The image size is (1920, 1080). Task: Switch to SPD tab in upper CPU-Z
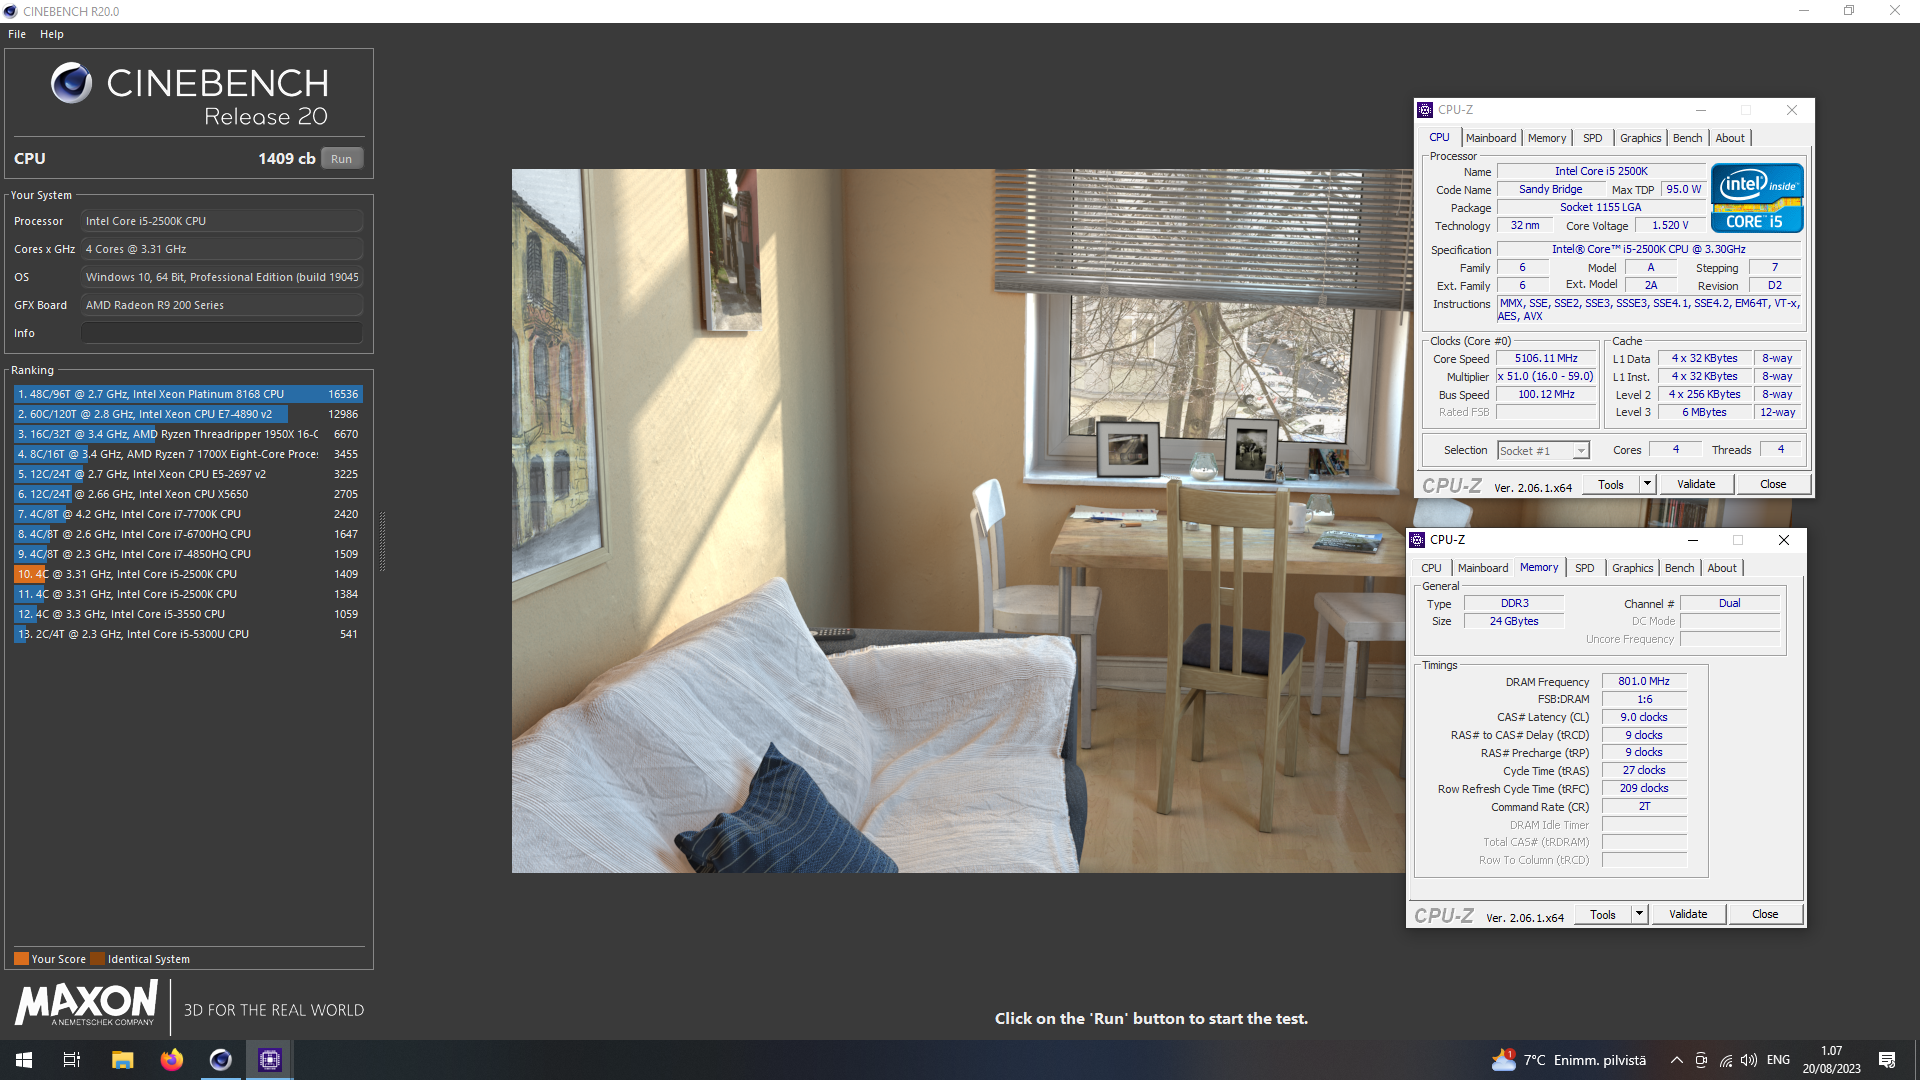pos(1592,138)
